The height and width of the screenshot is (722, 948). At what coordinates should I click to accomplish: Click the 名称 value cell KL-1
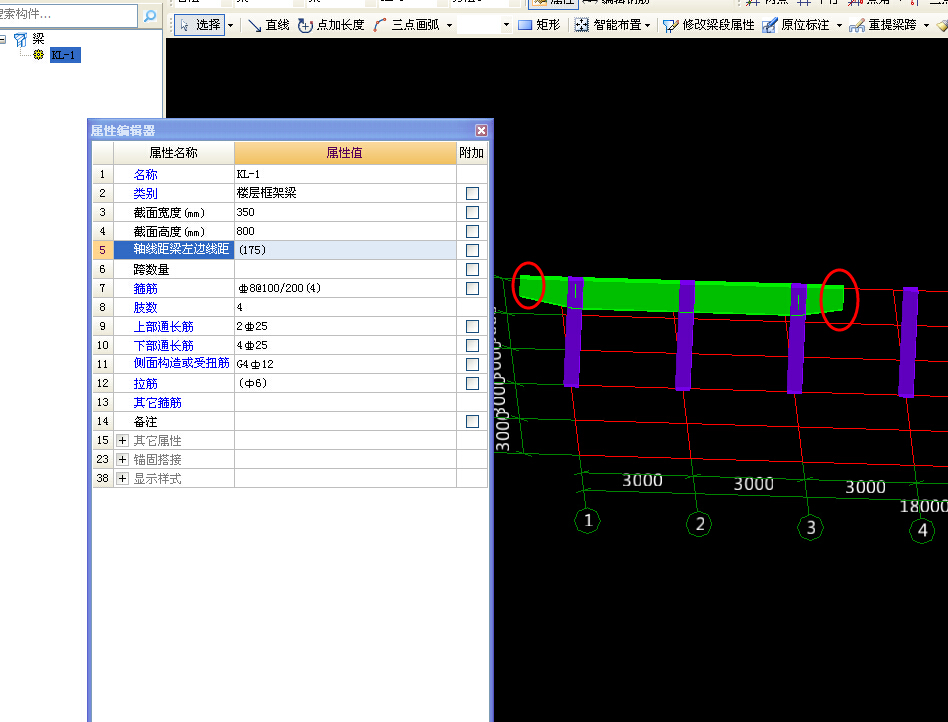[x=345, y=174]
